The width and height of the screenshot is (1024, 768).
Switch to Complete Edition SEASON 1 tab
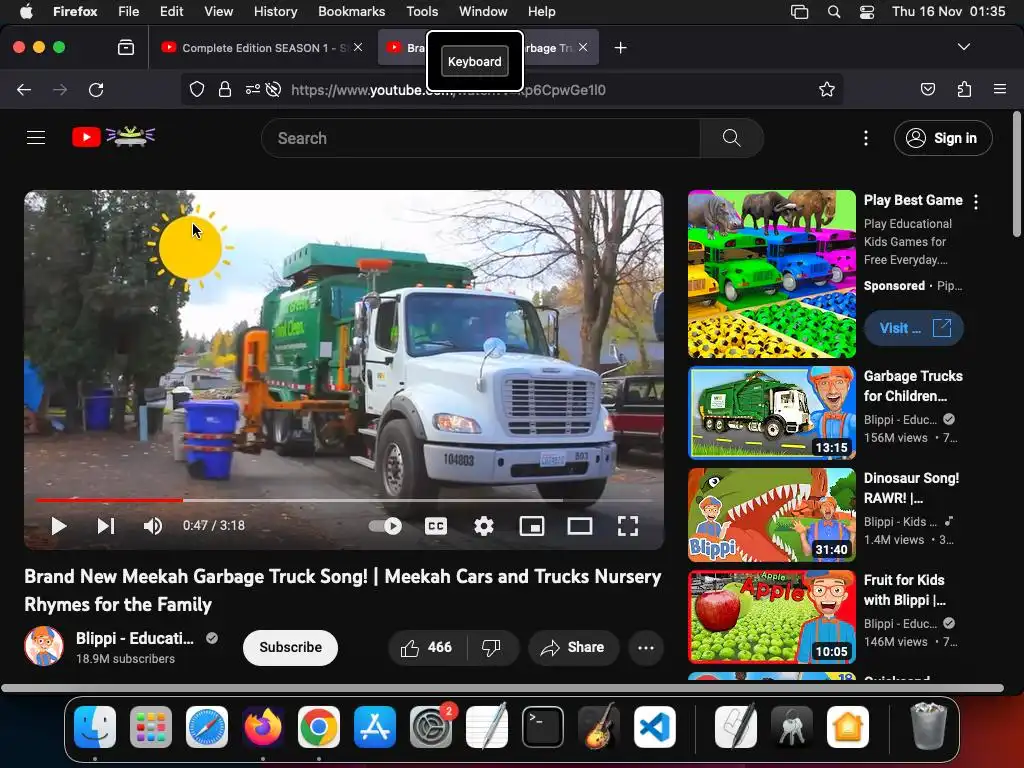click(261, 48)
